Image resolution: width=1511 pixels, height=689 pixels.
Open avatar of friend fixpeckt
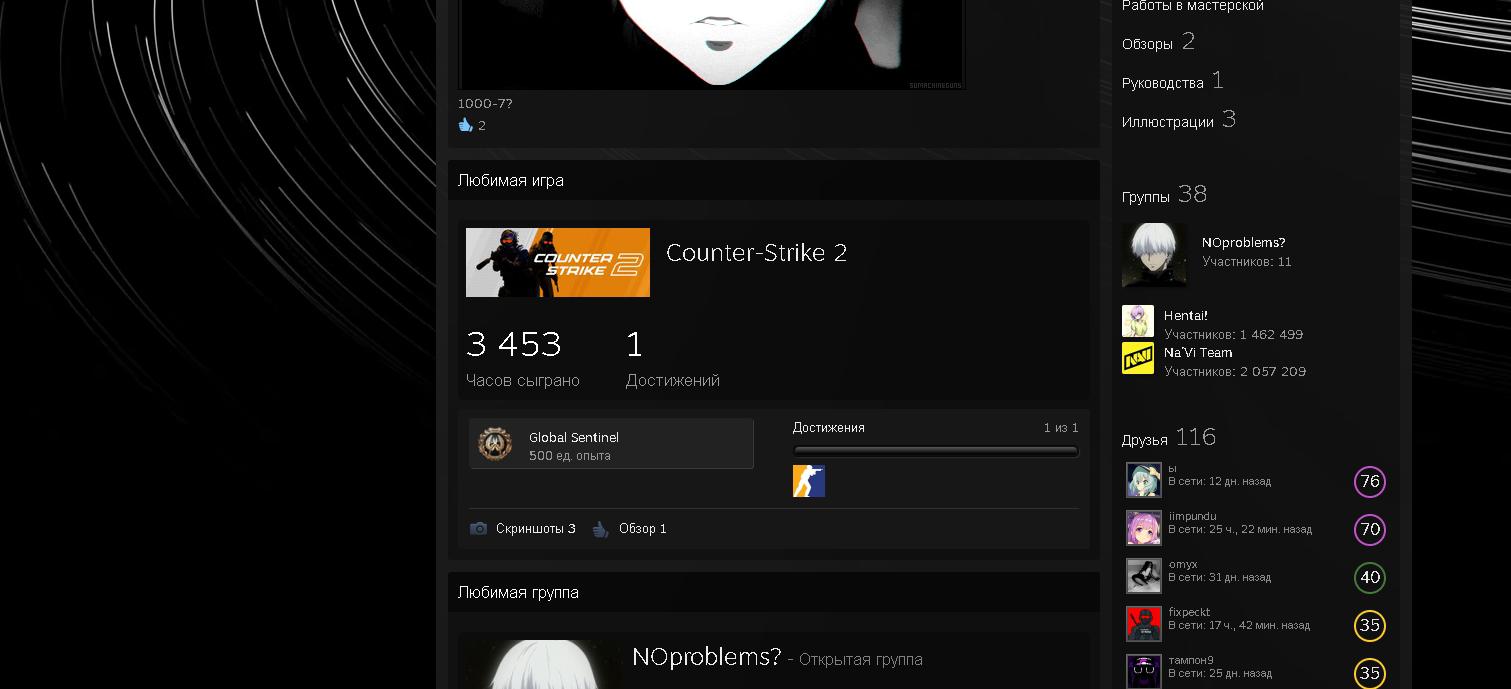1144,624
